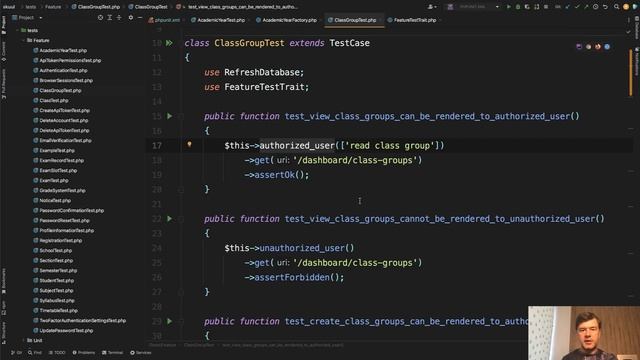Click the green Run button in toolbar

(509, 7)
